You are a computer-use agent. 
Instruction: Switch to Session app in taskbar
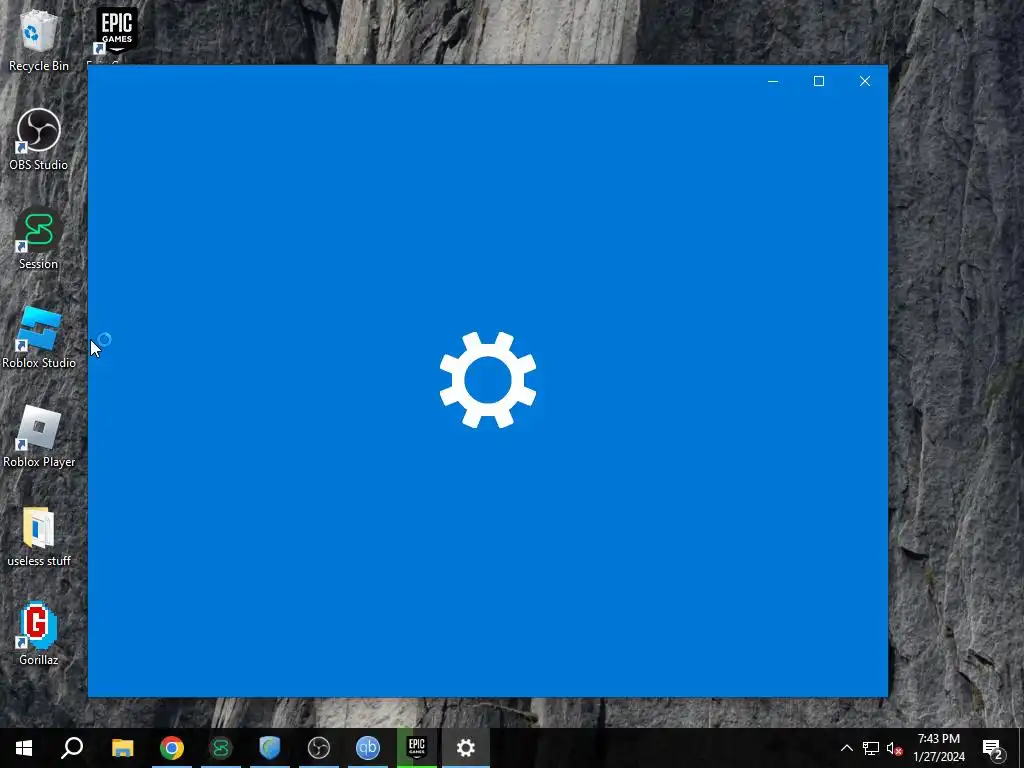tap(221, 748)
